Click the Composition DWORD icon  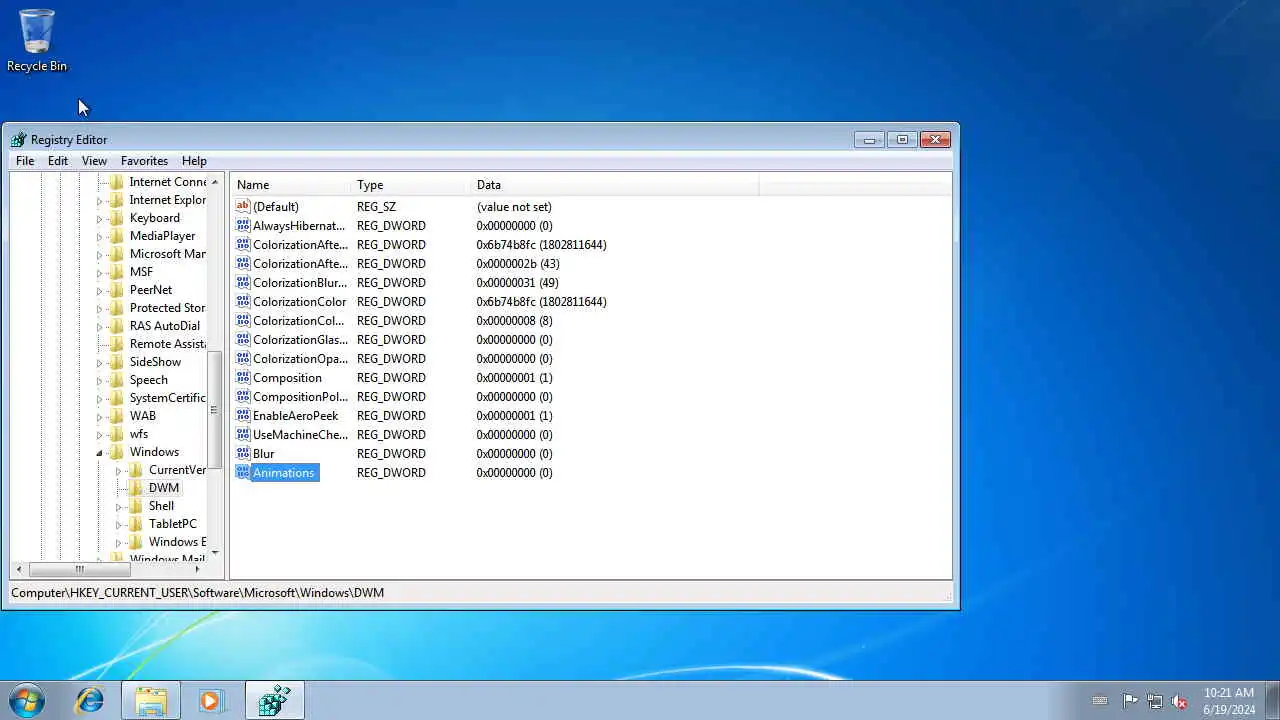tap(242, 378)
